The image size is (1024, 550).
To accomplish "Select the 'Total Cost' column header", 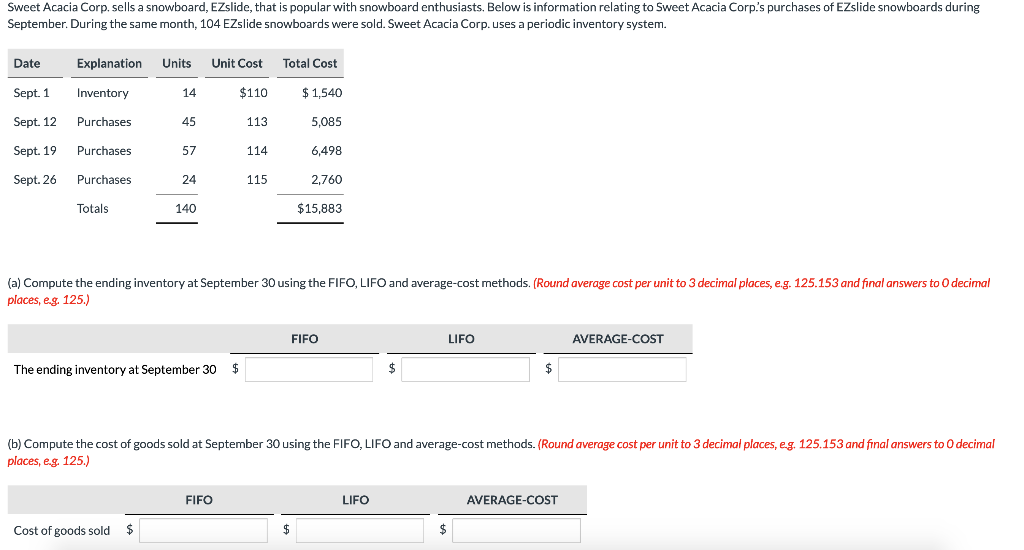I will click(x=310, y=63).
